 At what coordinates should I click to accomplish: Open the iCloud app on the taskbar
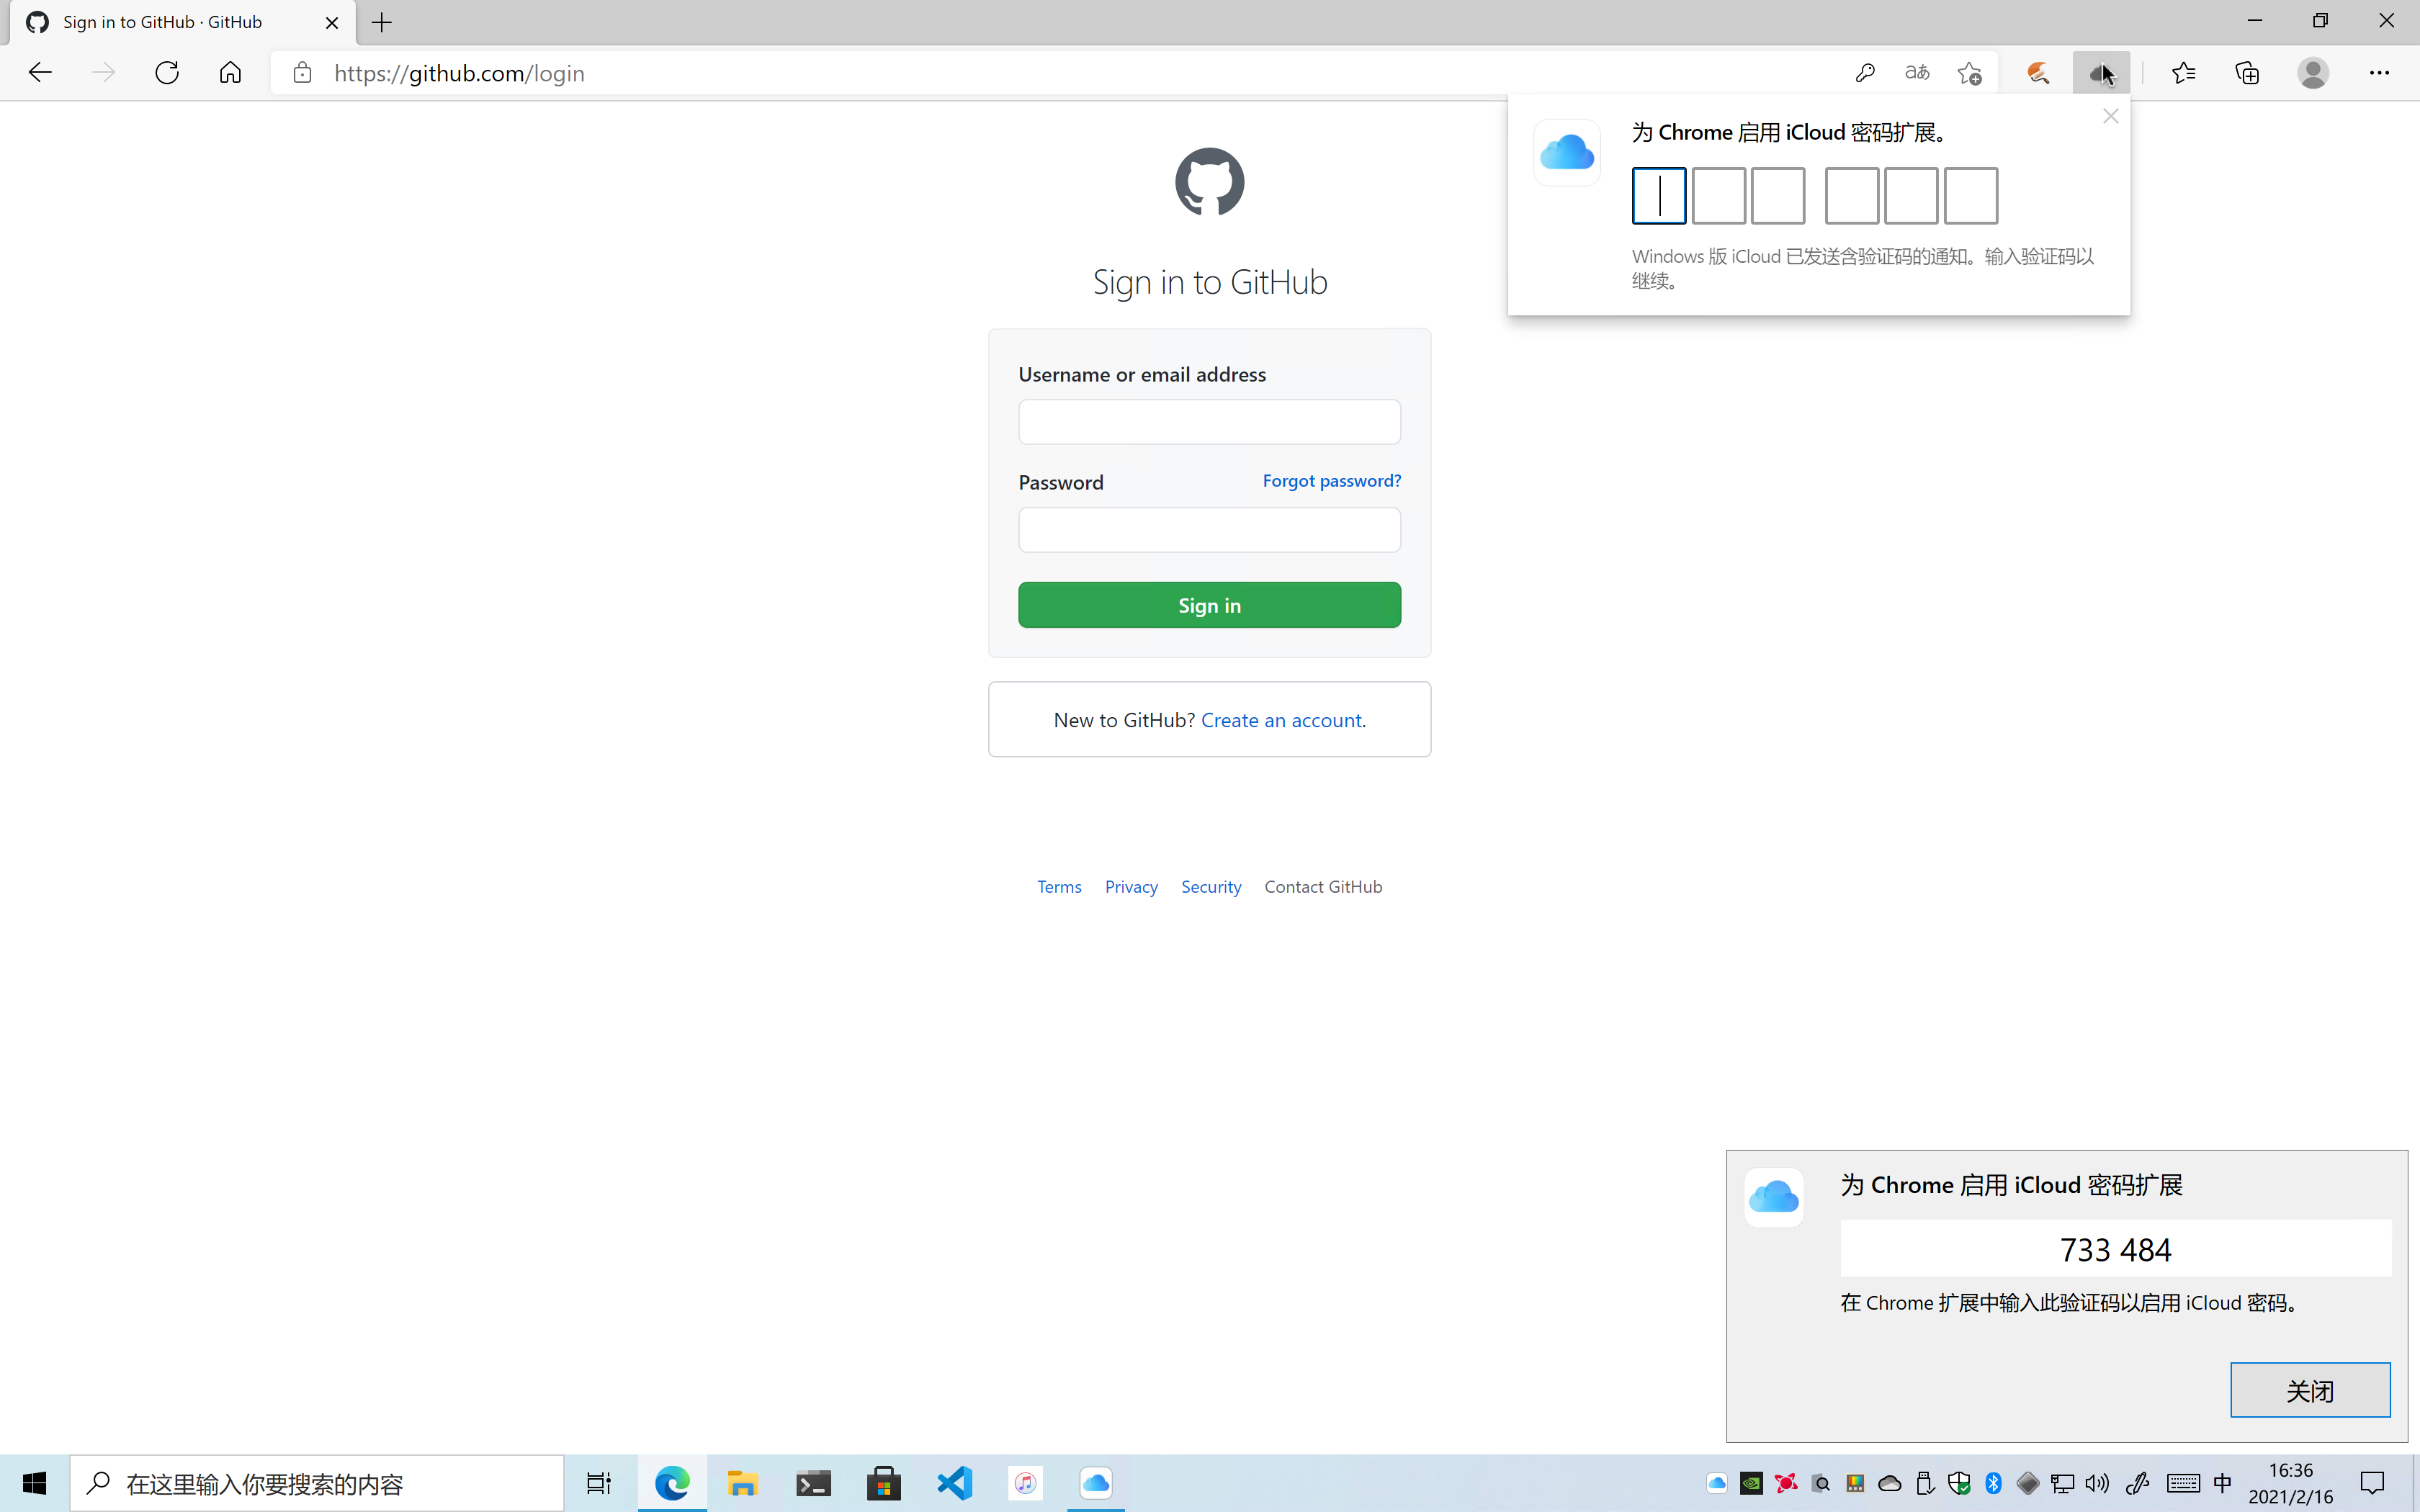[1096, 1484]
